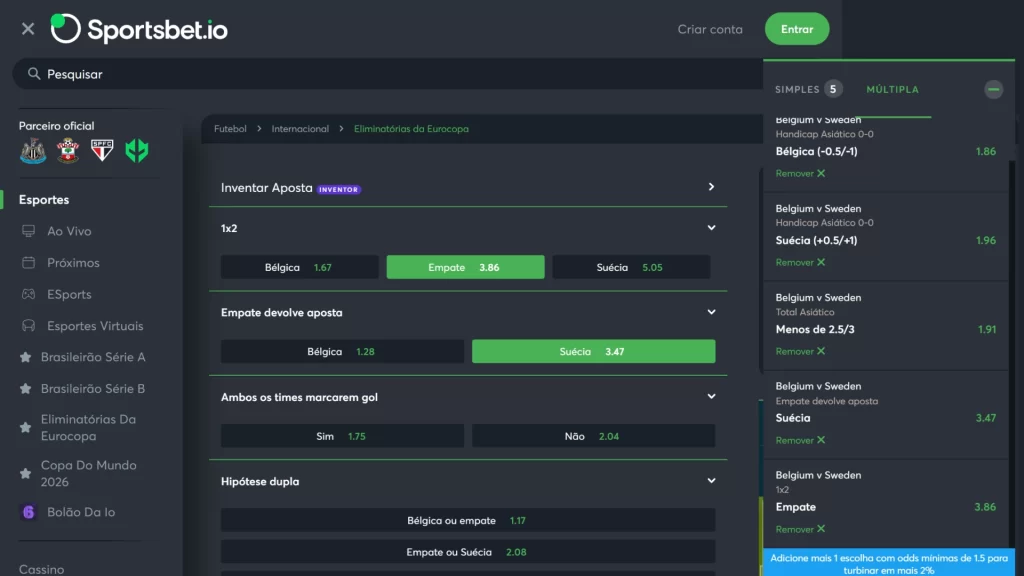The width and height of the screenshot is (1024, 576).
Task: Click star icon beside Copa Do Mundo 2026
Action: pos(25,473)
